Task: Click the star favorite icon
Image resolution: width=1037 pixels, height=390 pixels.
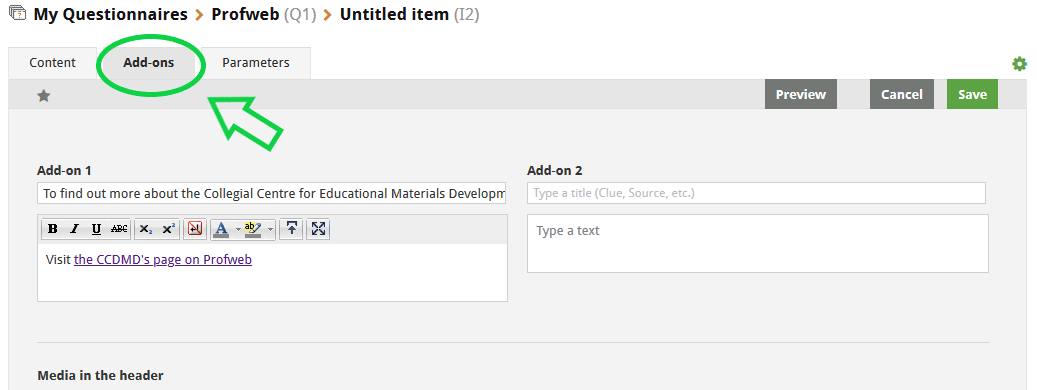Action: (x=44, y=96)
